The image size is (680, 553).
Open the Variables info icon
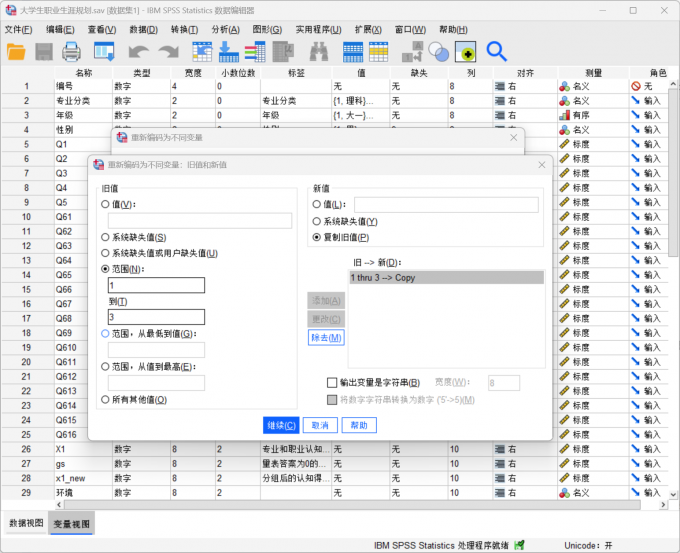[x=255, y=52]
